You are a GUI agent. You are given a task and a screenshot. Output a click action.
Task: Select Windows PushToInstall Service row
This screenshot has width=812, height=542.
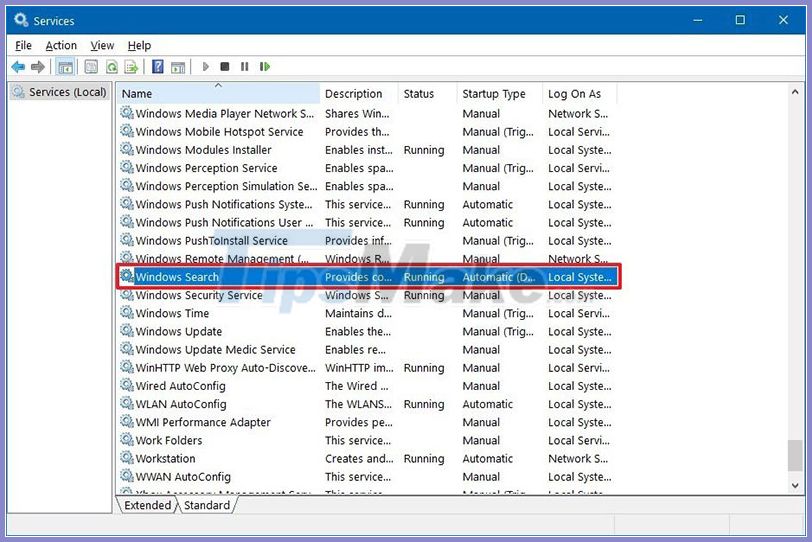367,240
